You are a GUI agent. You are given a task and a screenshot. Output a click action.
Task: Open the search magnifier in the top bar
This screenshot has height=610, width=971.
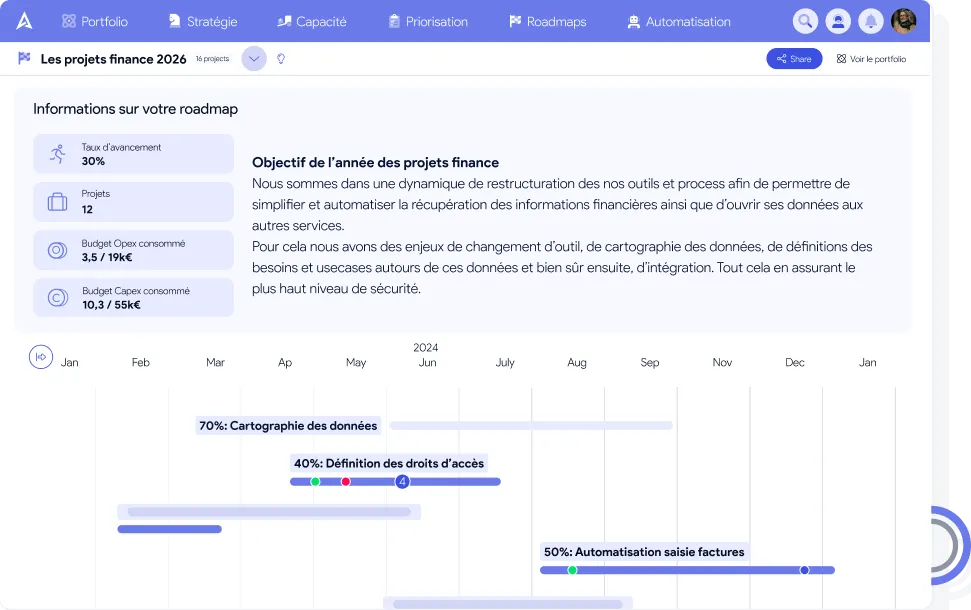tap(805, 20)
